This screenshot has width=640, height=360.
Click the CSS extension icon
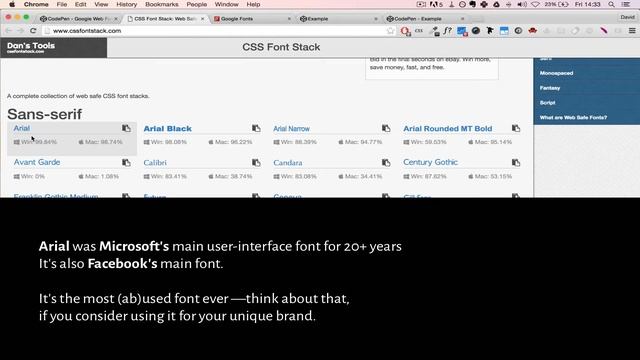(x=419, y=31)
